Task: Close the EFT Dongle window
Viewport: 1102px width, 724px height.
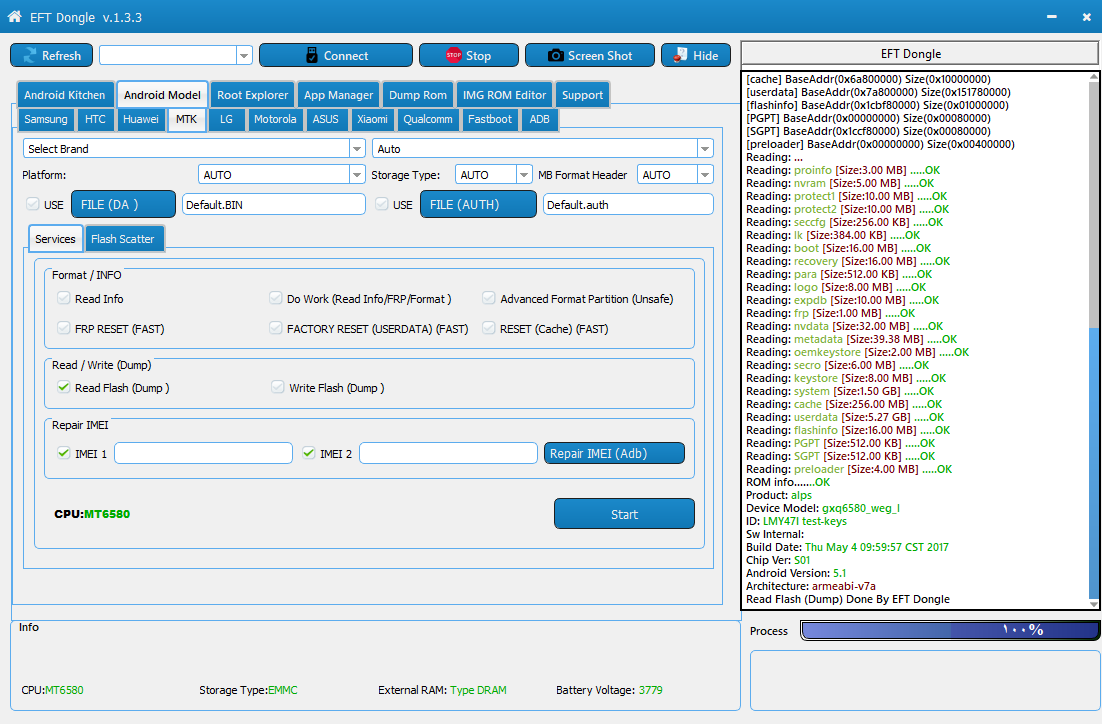Action: pos(1087,17)
